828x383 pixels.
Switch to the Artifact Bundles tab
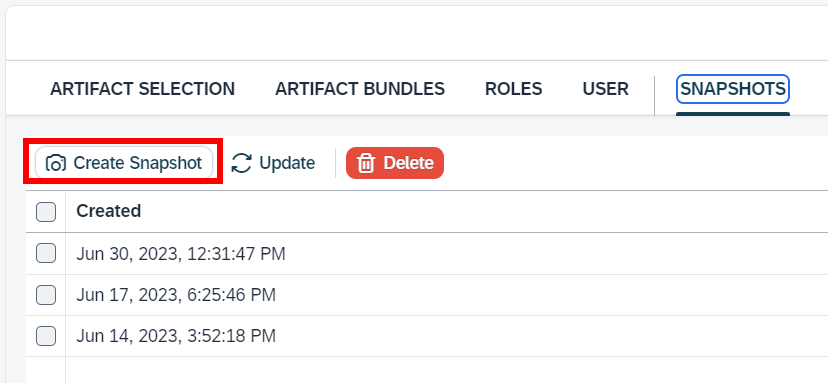(360, 89)
